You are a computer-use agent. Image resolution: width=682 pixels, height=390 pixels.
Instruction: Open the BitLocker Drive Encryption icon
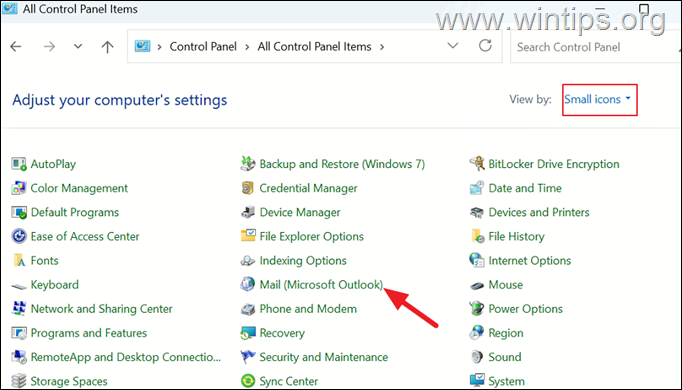point(477,164)
